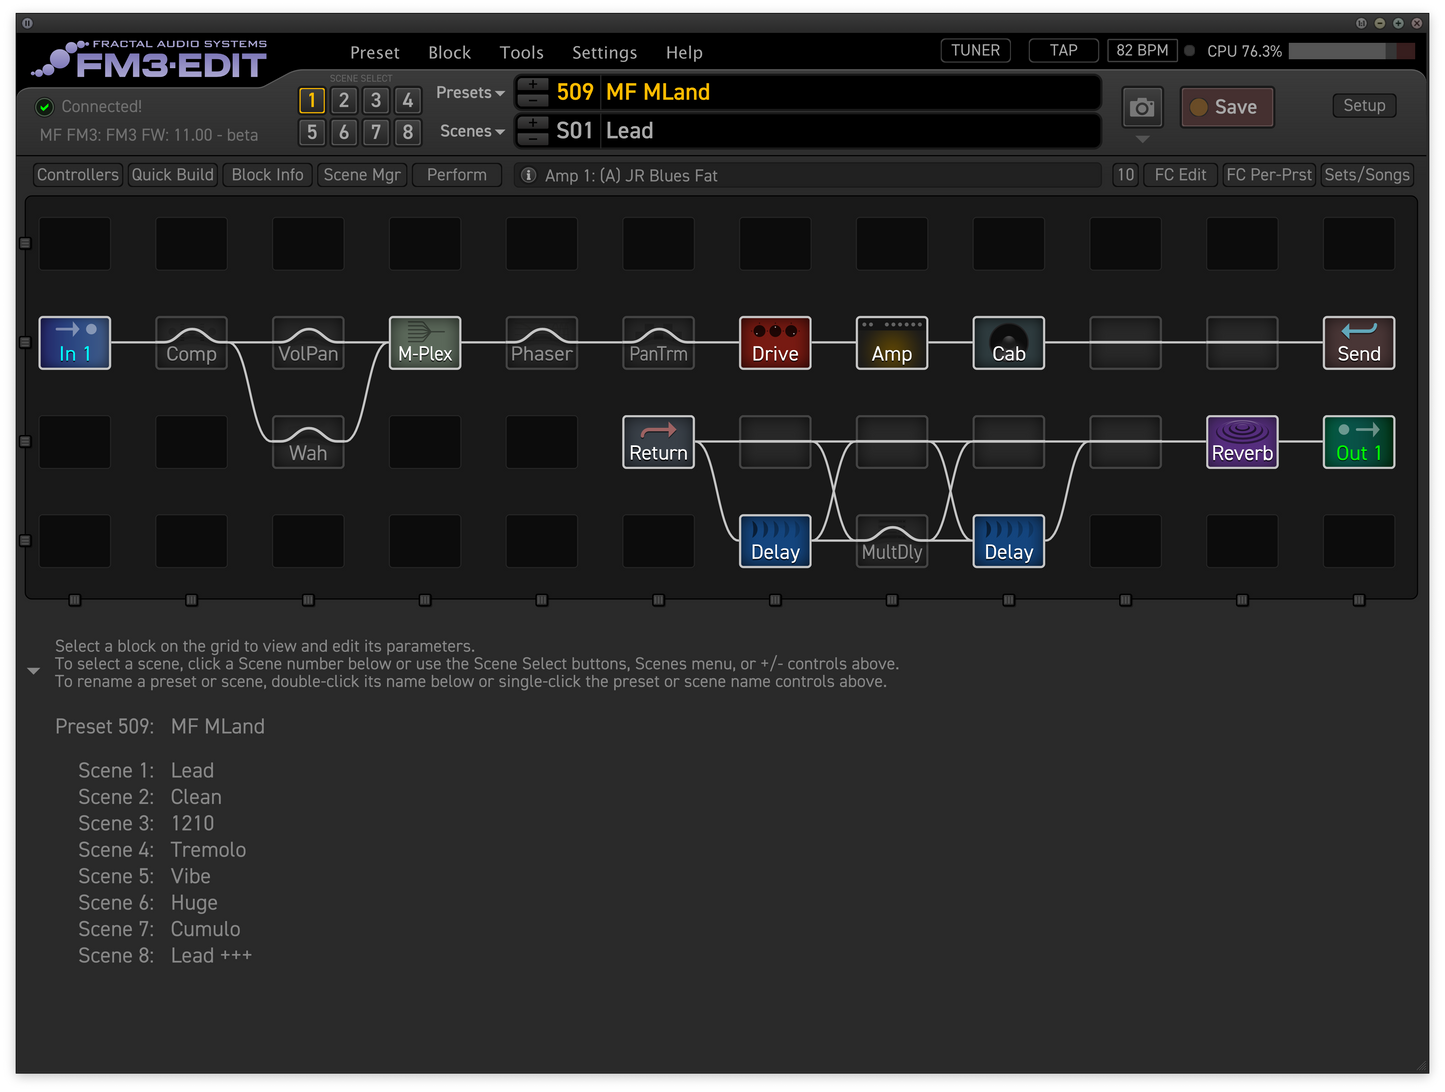
Task: Select the M-Plex block
Action: point(425,343)
